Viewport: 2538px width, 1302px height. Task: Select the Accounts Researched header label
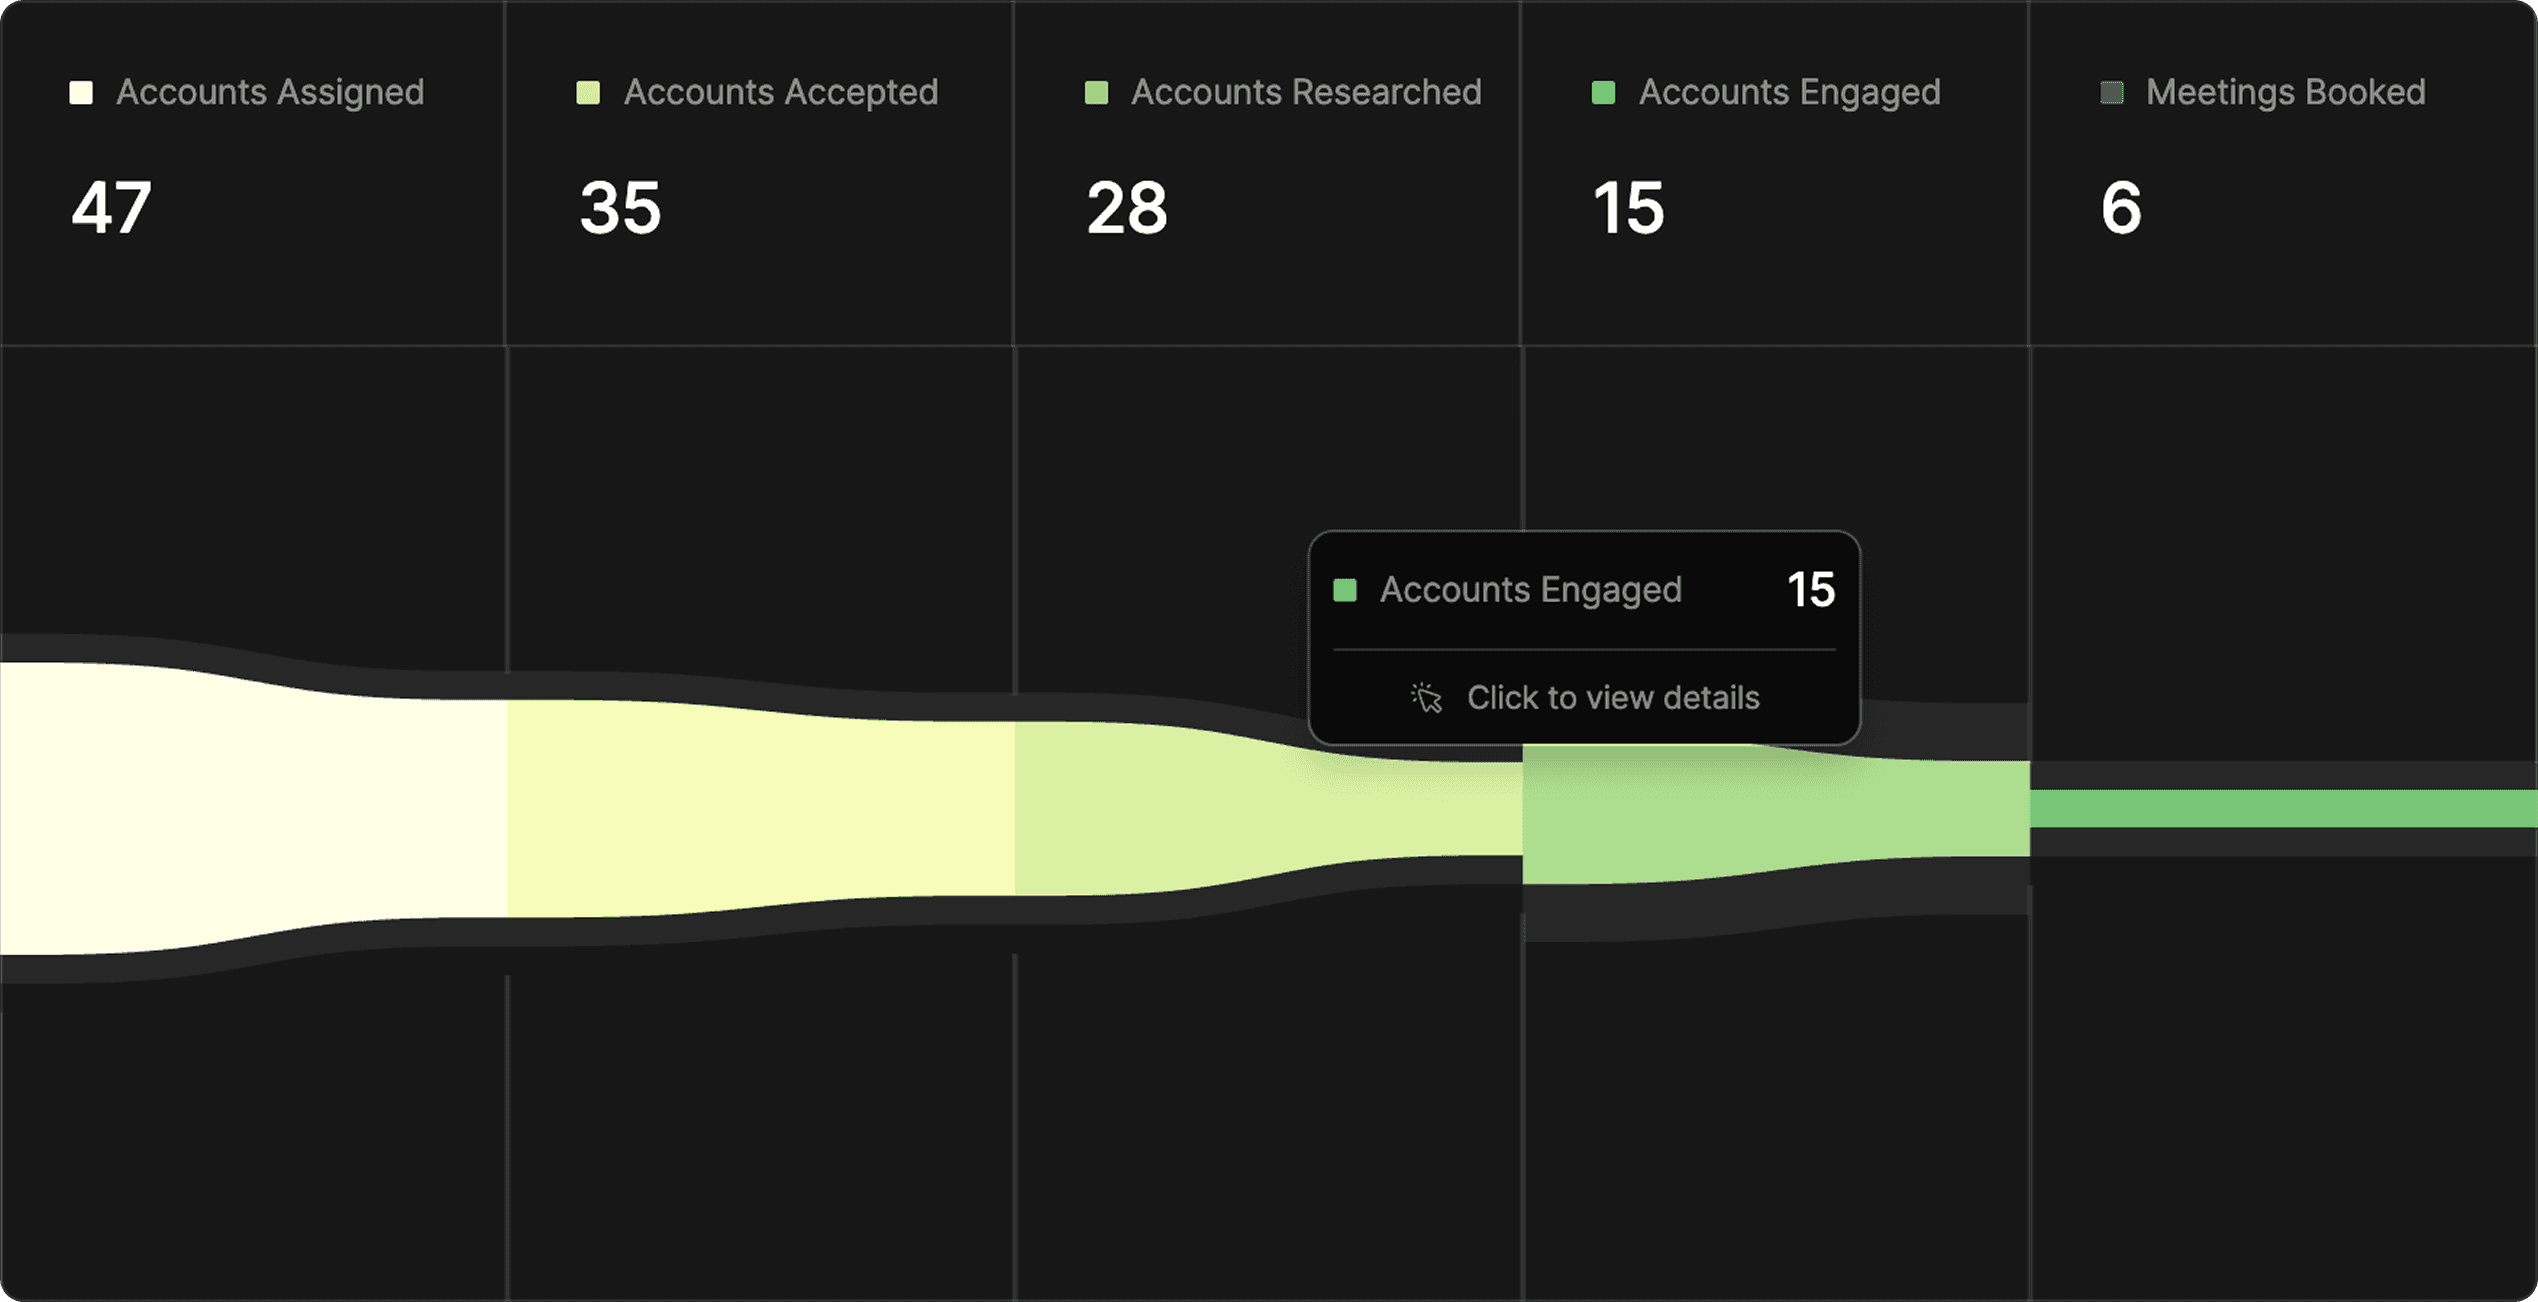pyautogui.click(x=1305, y=92)
